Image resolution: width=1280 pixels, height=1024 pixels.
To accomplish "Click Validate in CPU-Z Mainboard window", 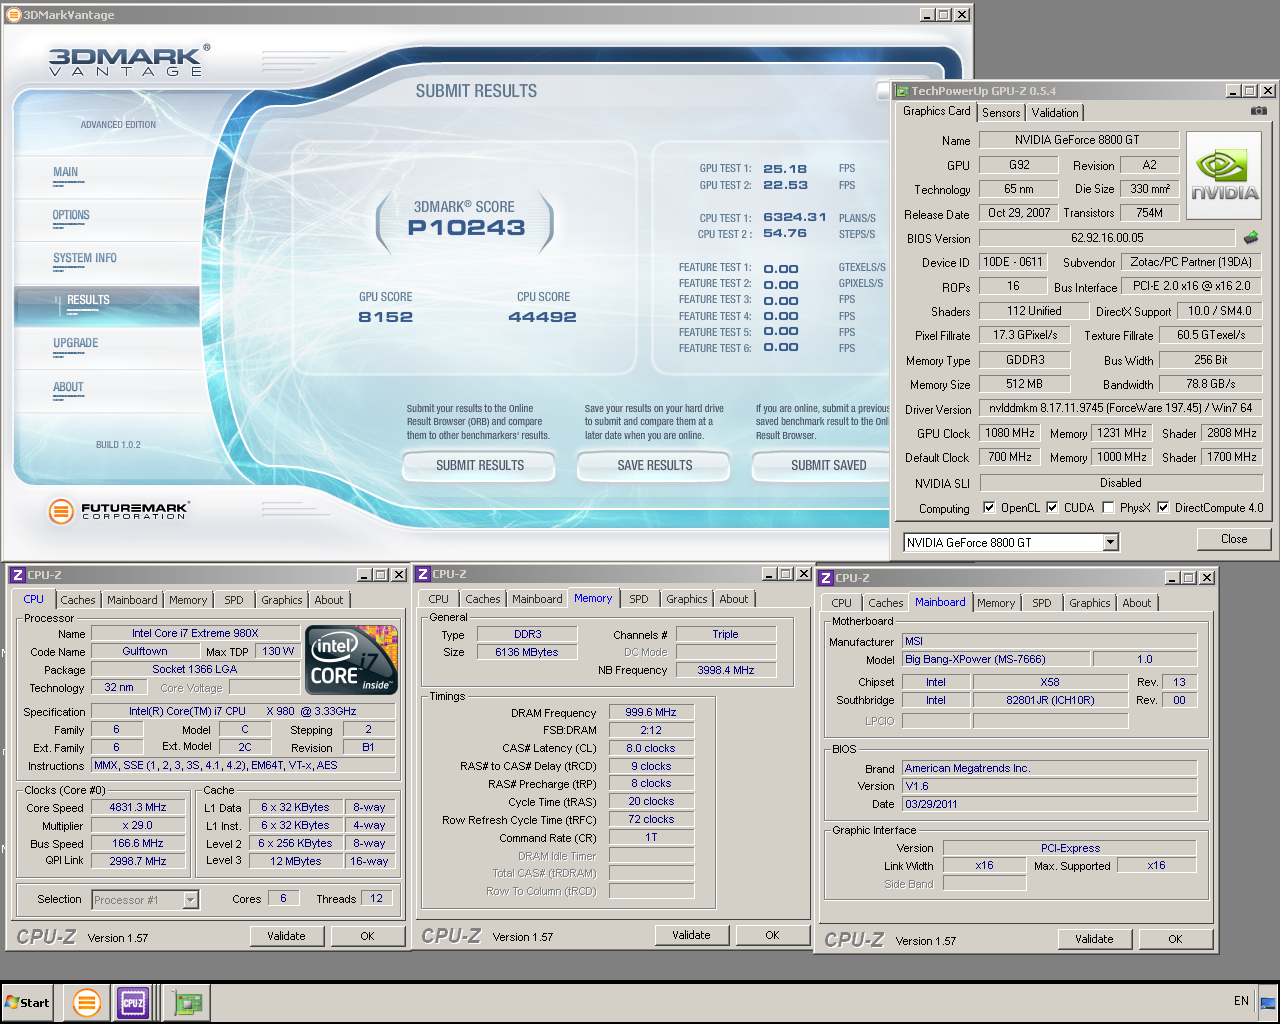I will tap(1094, 939).
